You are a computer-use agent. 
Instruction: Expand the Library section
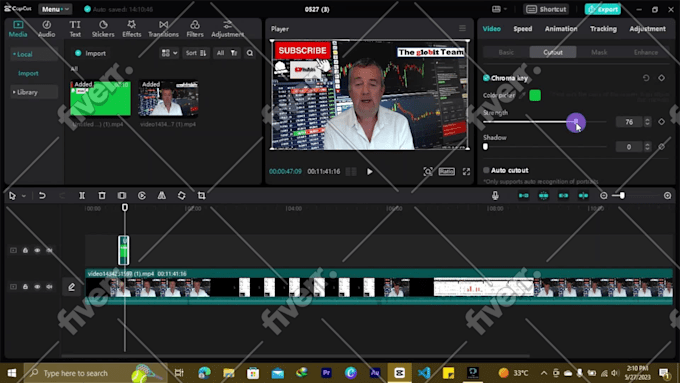34,92
